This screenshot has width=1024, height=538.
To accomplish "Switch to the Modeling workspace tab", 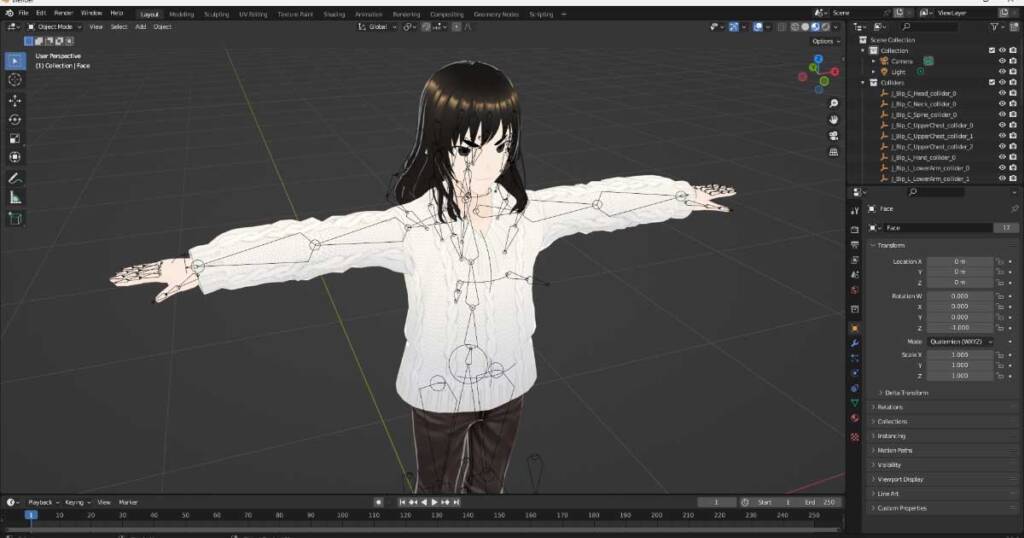I will [x=182, y=14].
